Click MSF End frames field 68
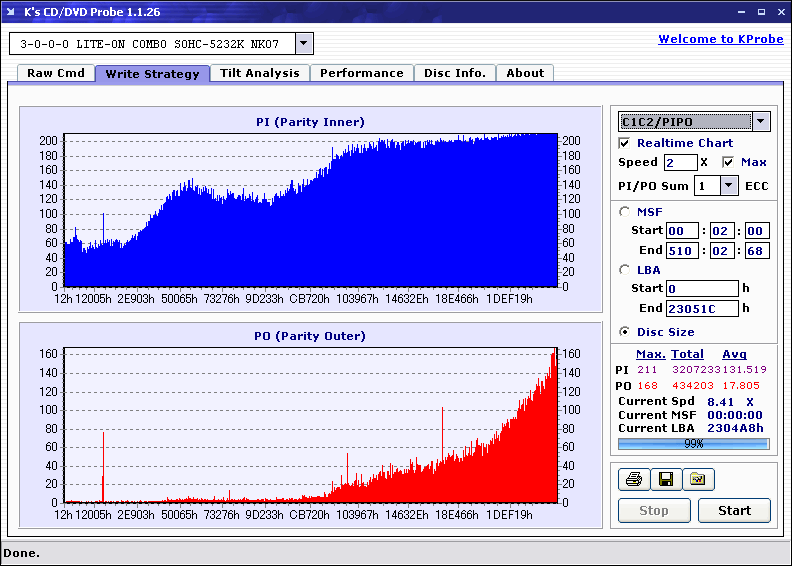This screenshot has width=792, height=566. (x=757, y=250)
